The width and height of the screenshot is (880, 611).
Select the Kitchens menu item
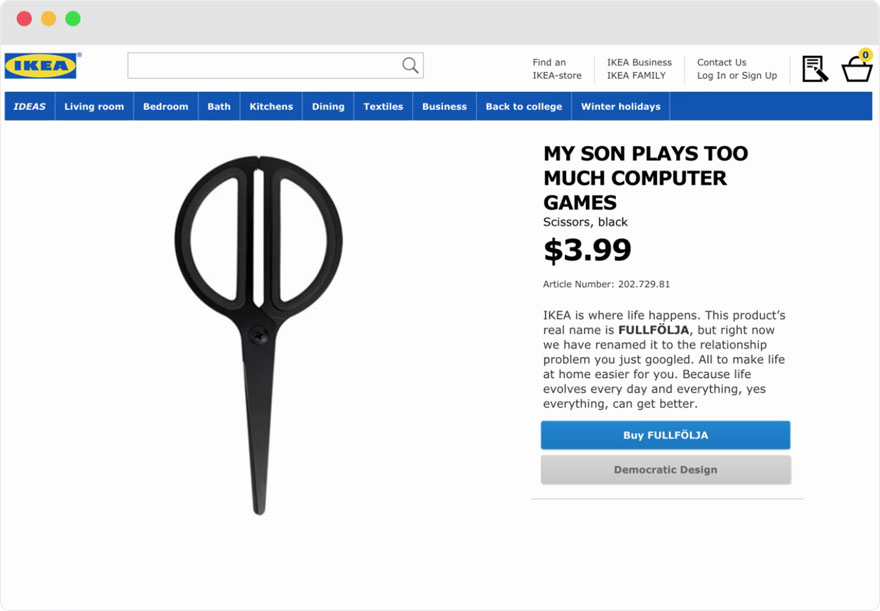click(271, 107)
